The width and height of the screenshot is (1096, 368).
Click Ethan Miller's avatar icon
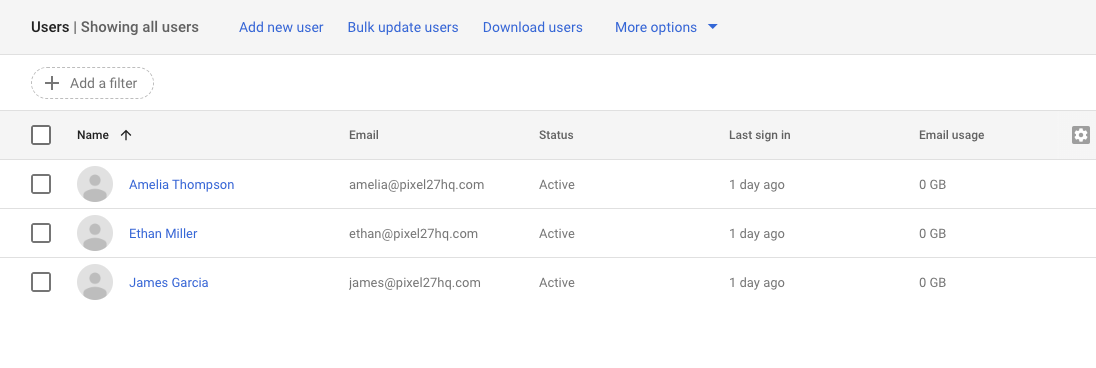click(95, 233)
